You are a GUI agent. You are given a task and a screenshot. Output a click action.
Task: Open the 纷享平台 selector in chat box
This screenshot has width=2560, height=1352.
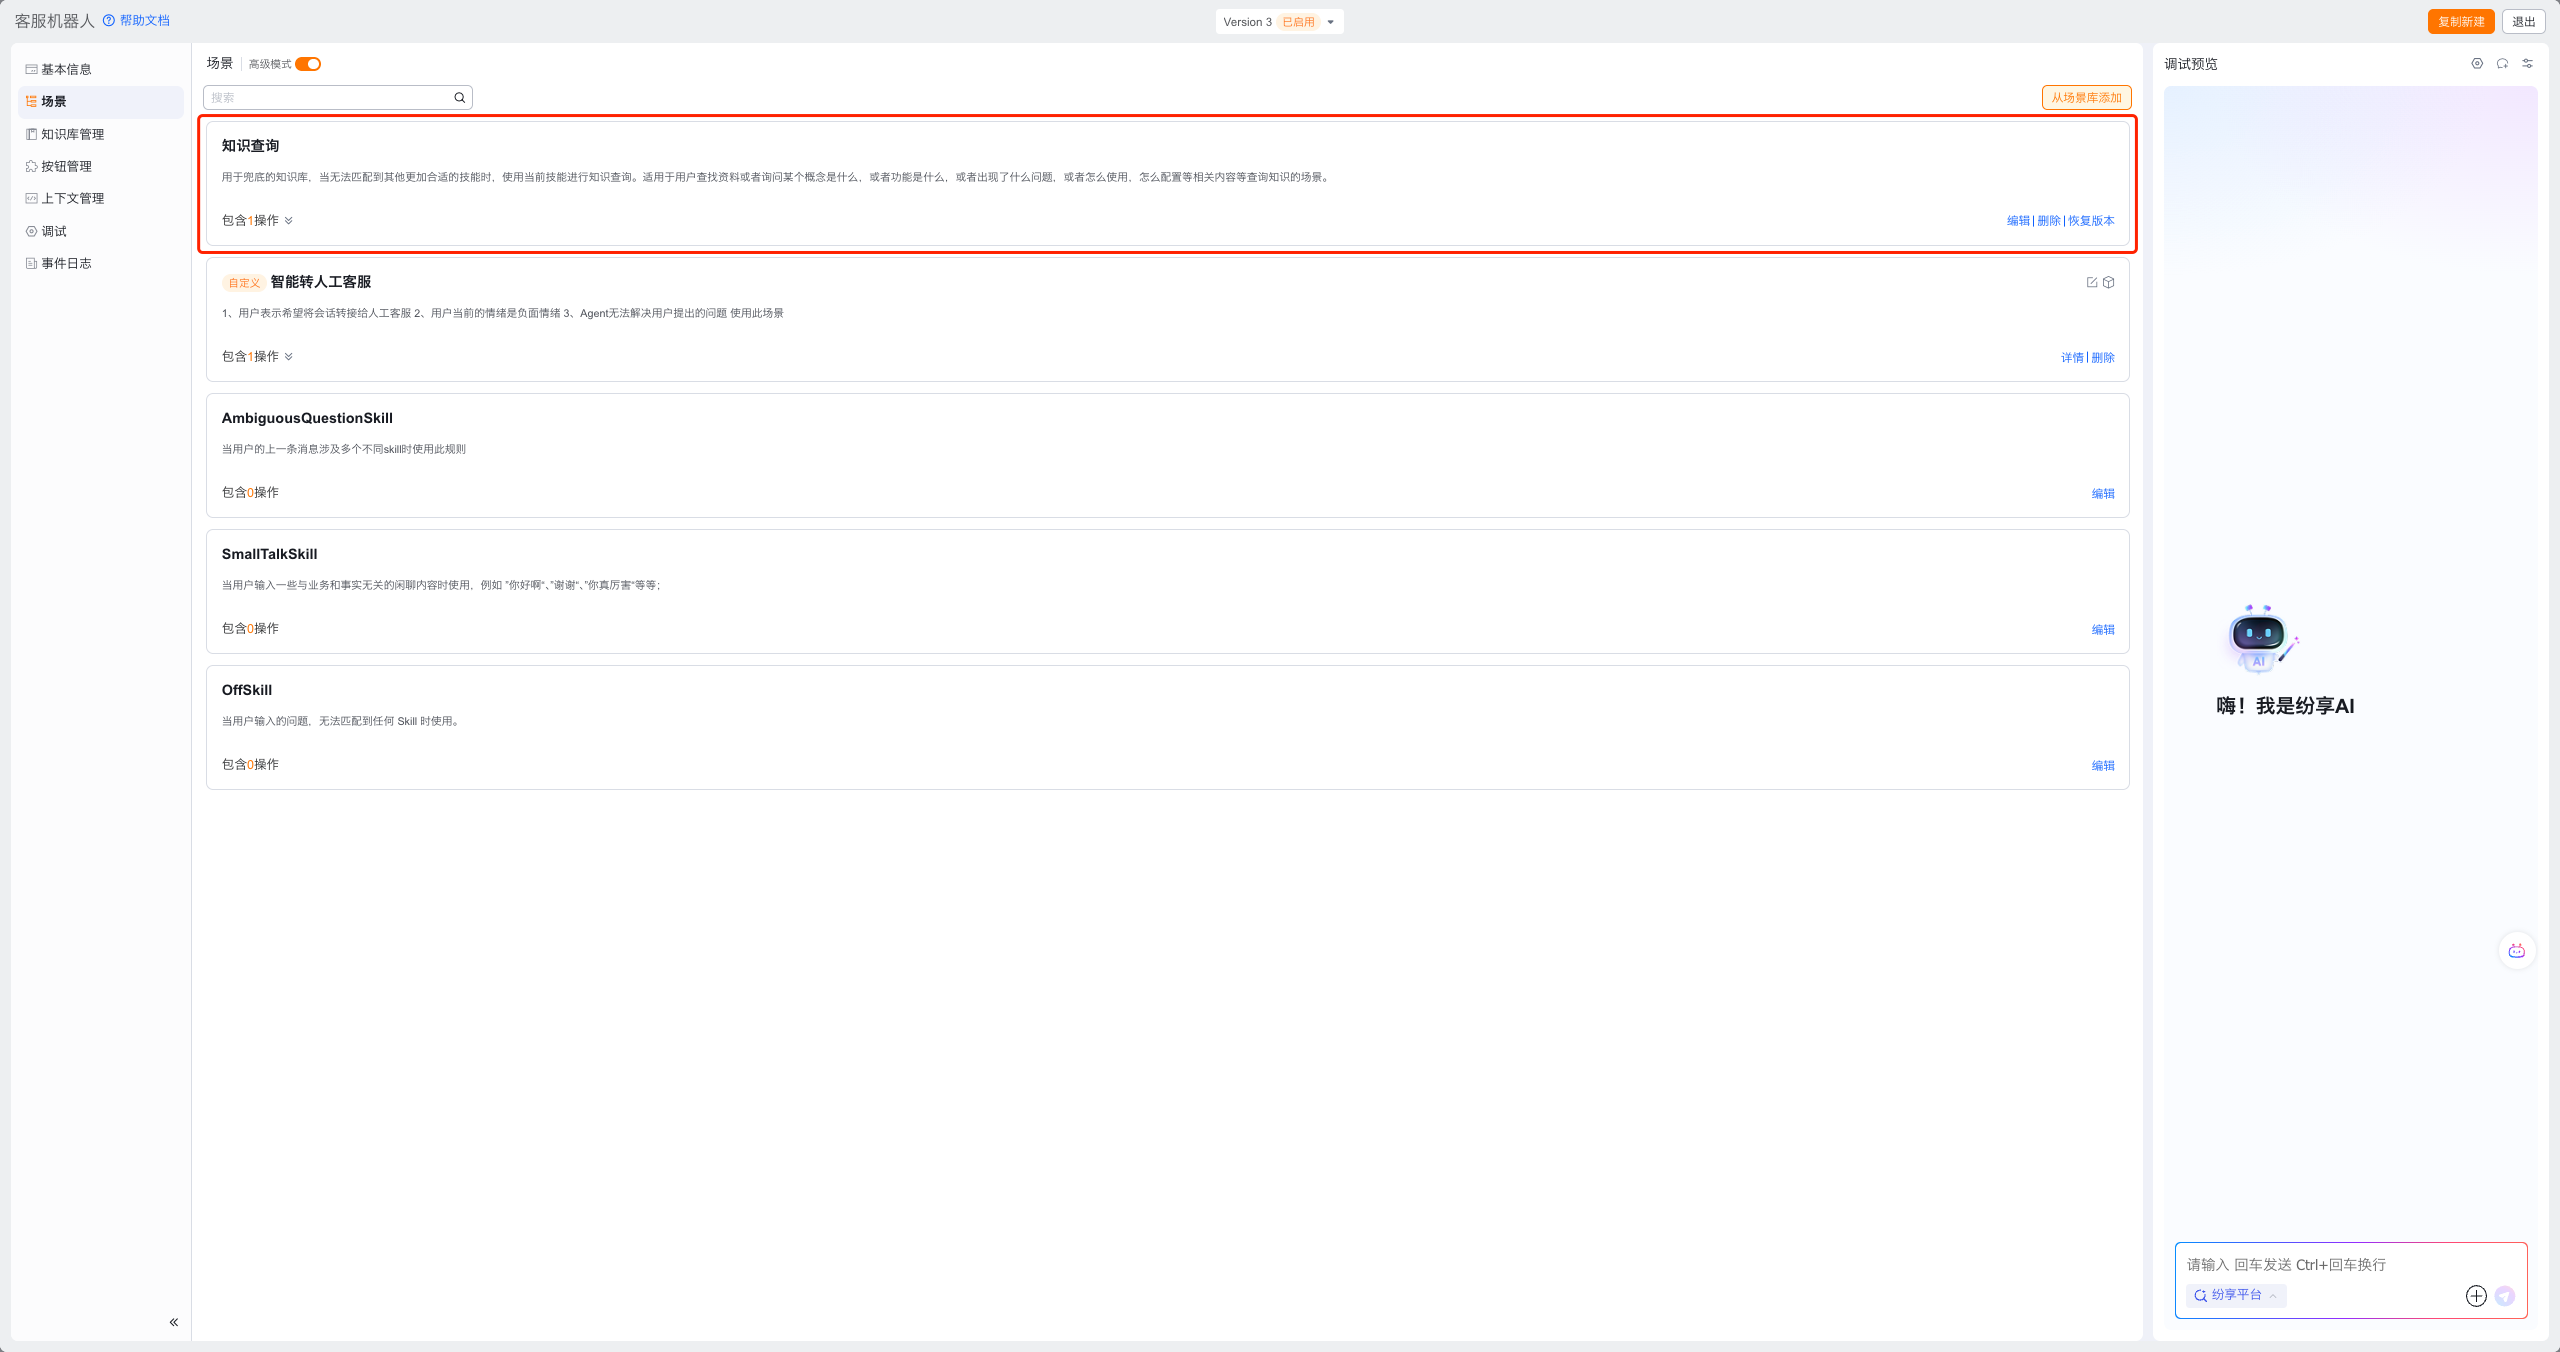[2236, 1295]
